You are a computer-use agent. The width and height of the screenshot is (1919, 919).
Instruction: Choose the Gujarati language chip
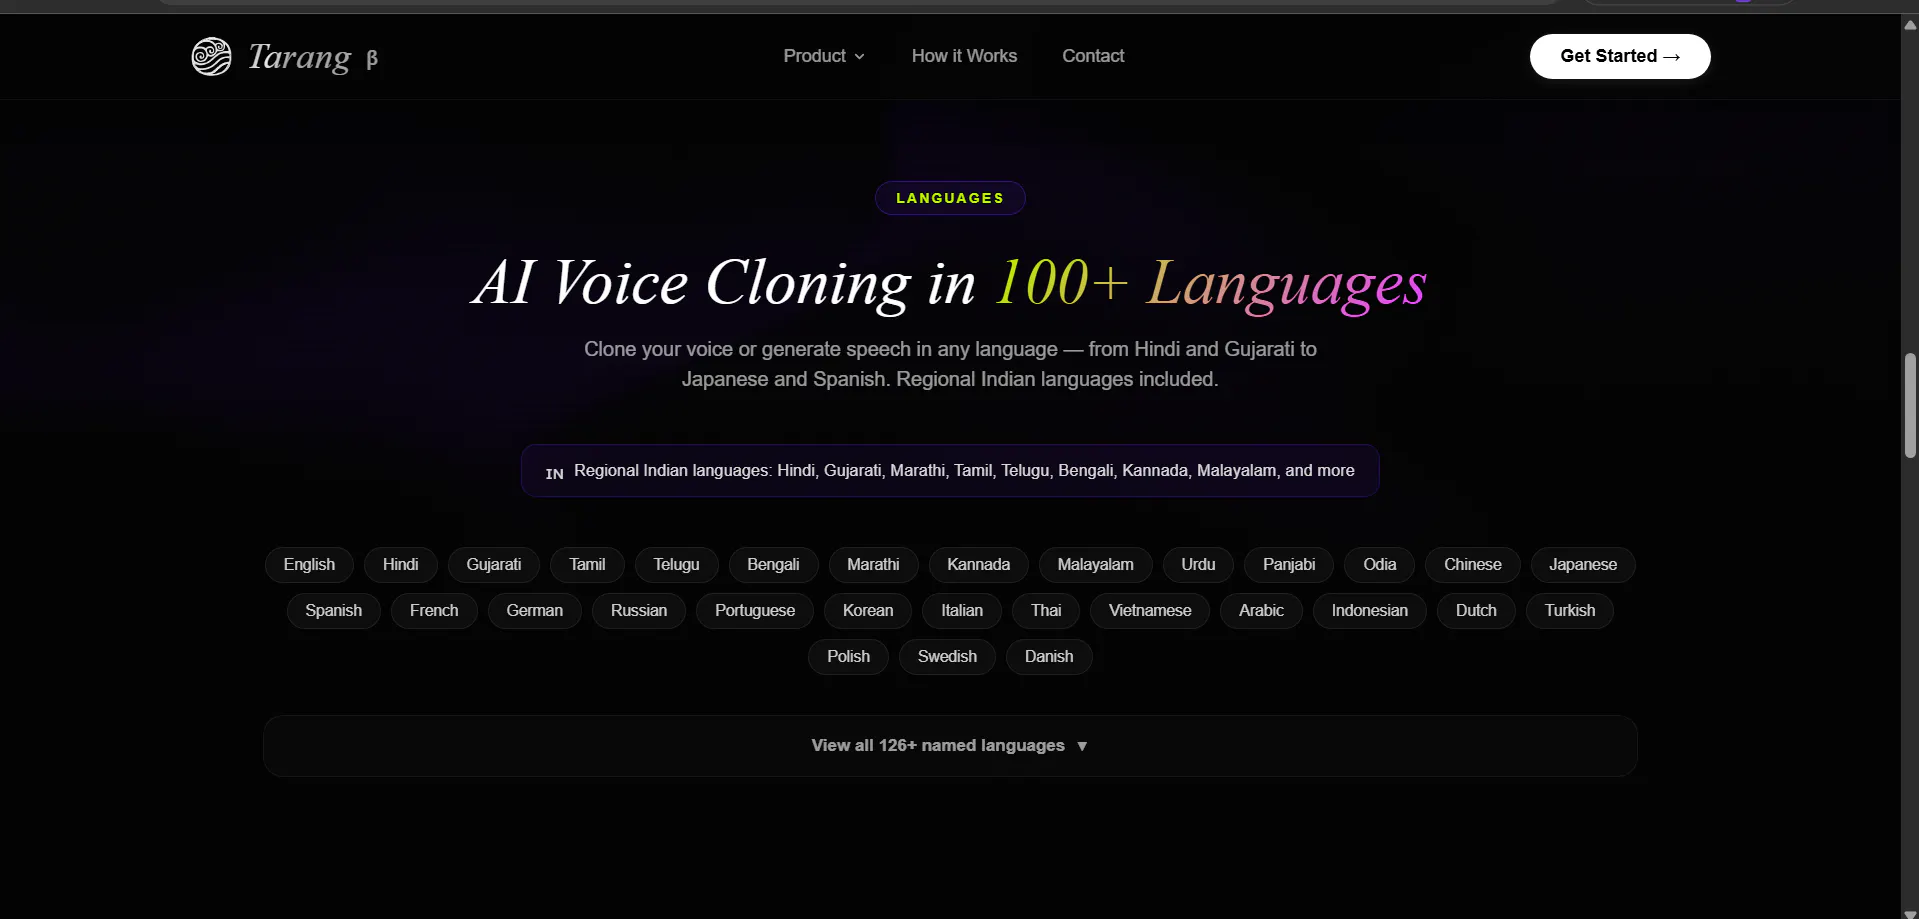point(494,565)
